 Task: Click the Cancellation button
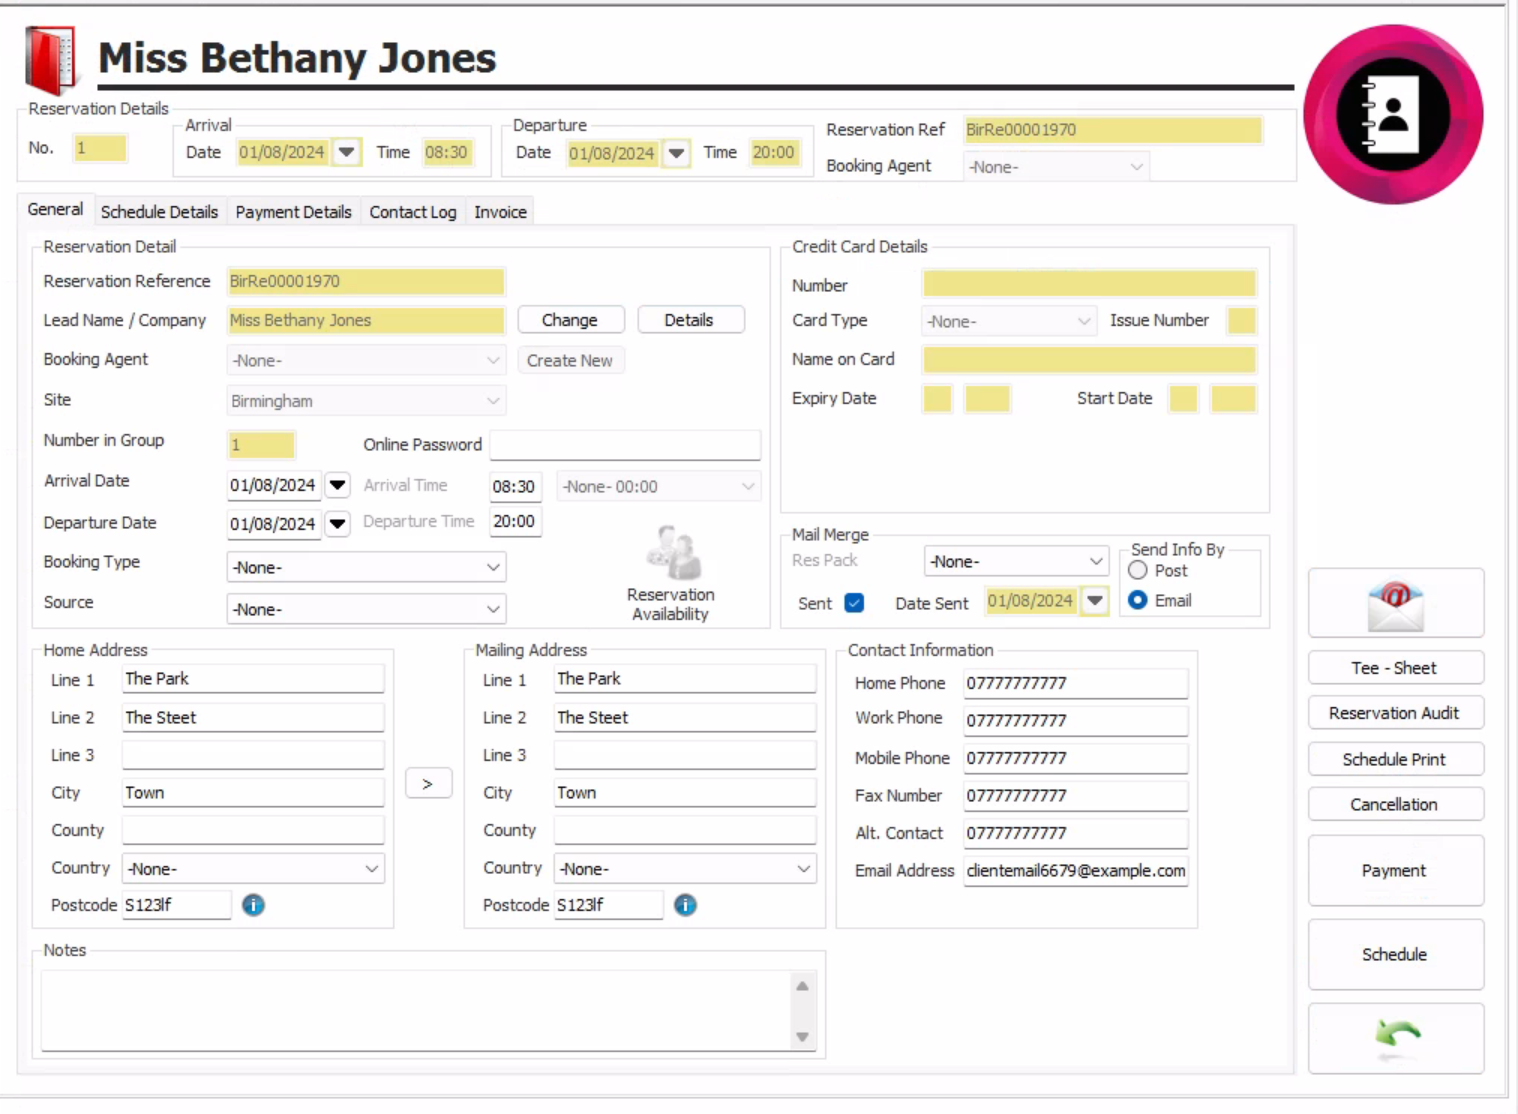1395,804
